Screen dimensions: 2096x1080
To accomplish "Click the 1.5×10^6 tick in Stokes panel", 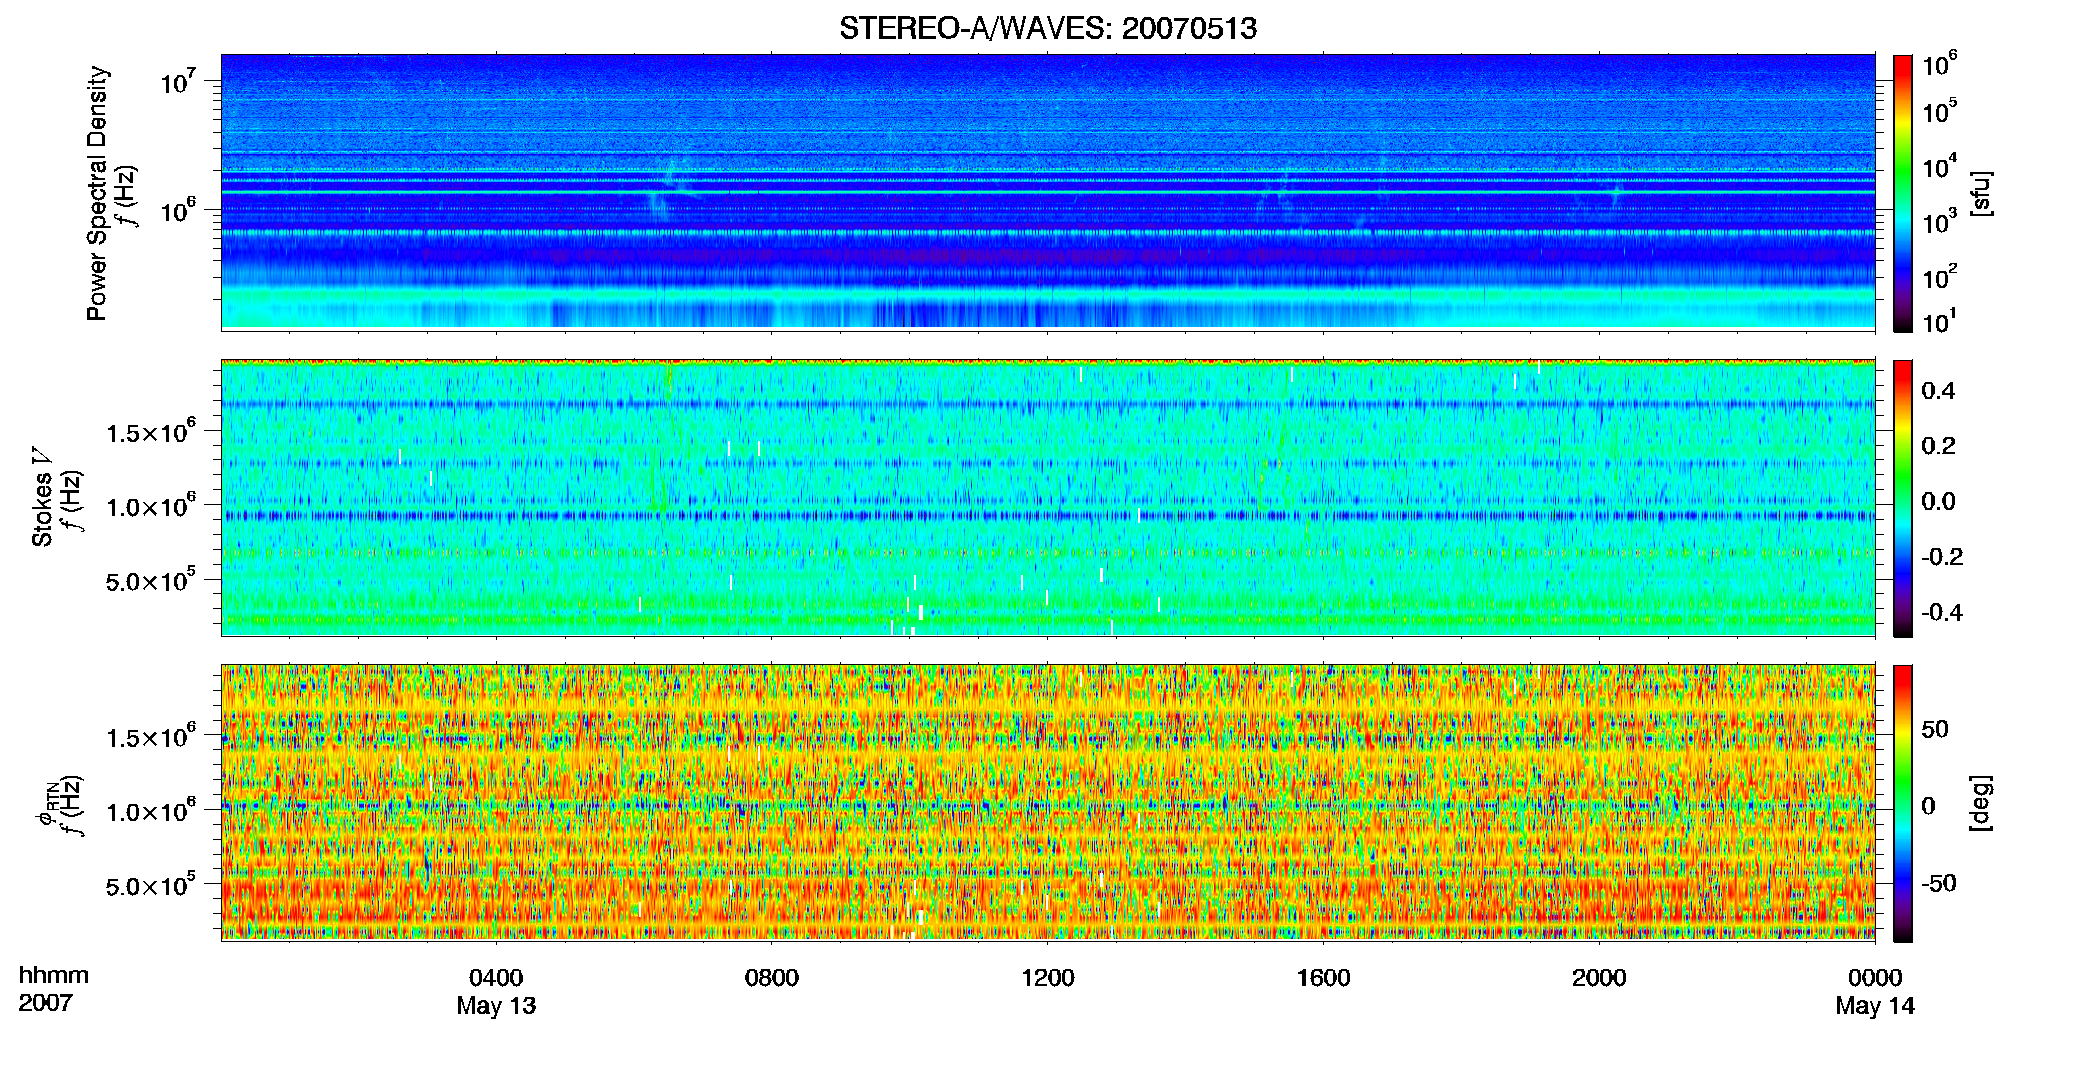I will (x=151, y=431).
